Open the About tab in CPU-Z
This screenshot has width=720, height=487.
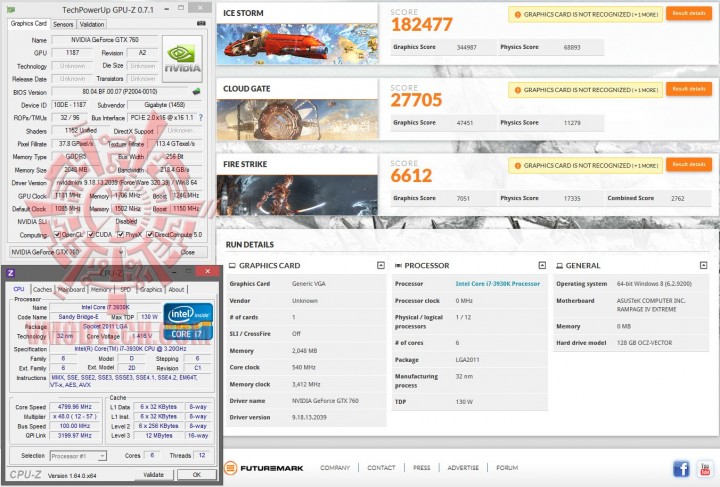(176, 290)
